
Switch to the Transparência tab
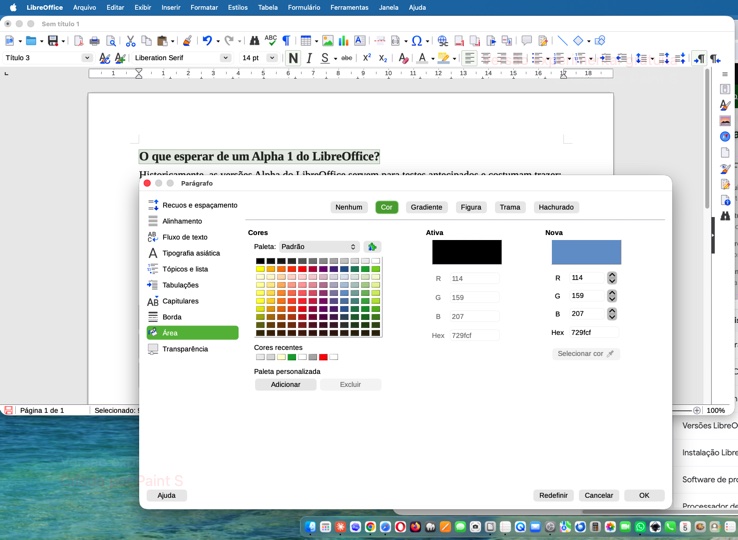(193, 349)
